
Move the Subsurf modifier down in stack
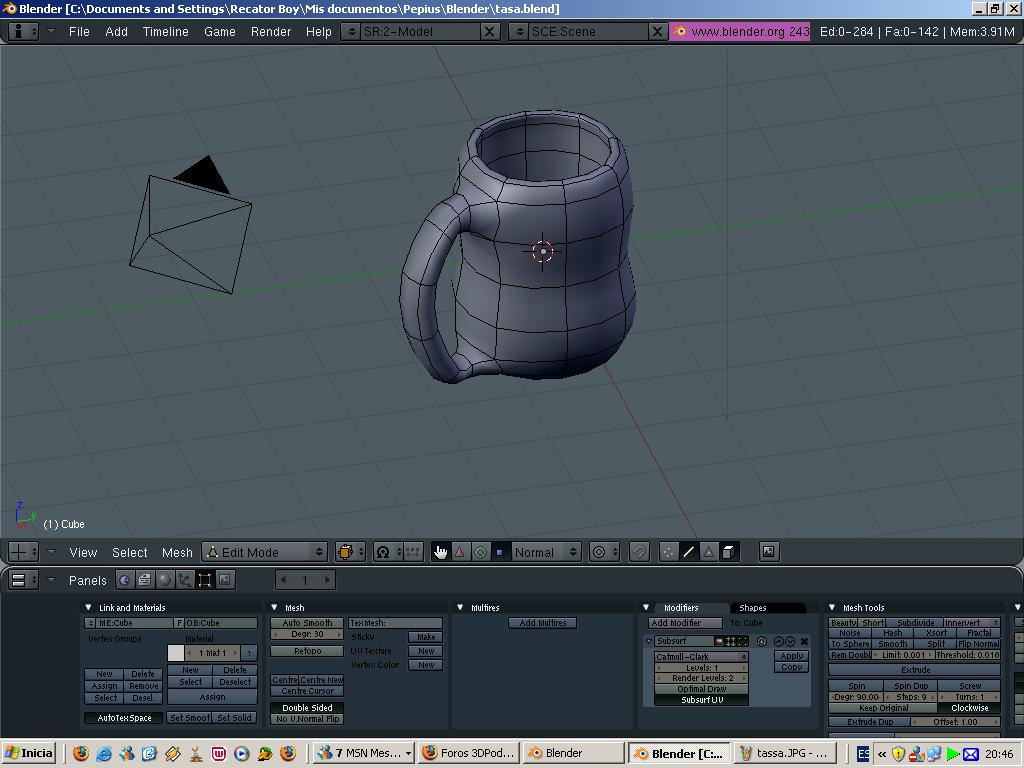790,641
